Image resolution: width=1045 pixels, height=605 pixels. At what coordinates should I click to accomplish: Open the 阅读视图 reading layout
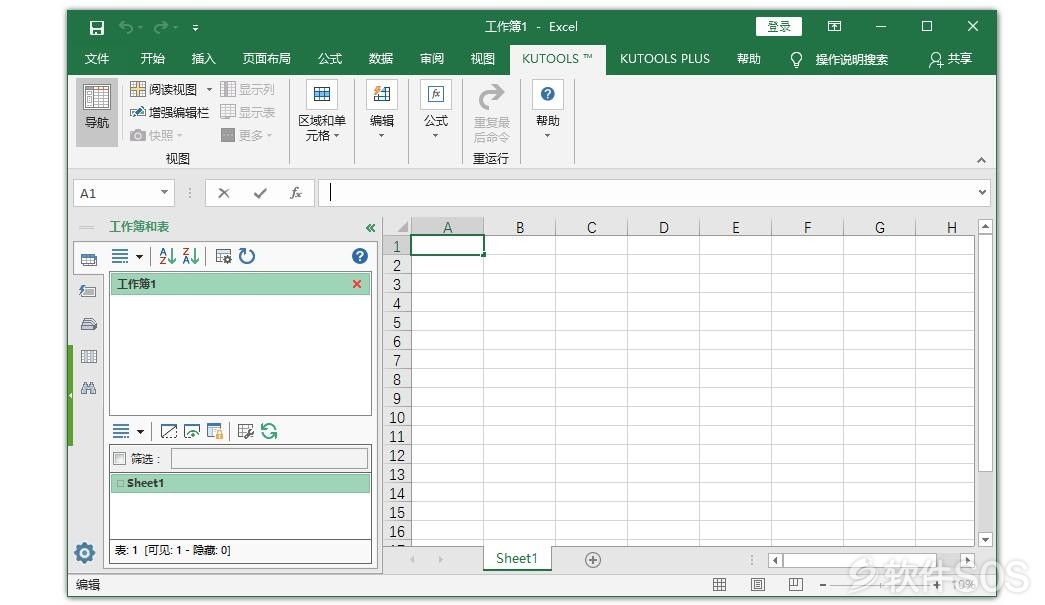click(164, 89)
